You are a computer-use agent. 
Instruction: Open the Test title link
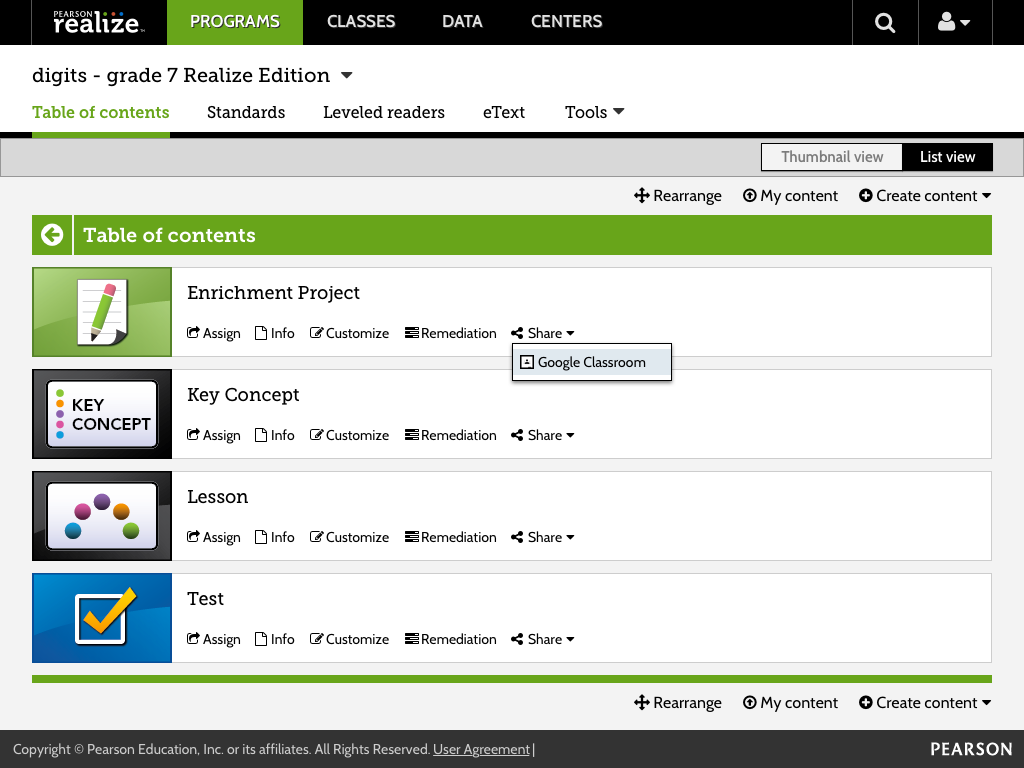point(205,598)
